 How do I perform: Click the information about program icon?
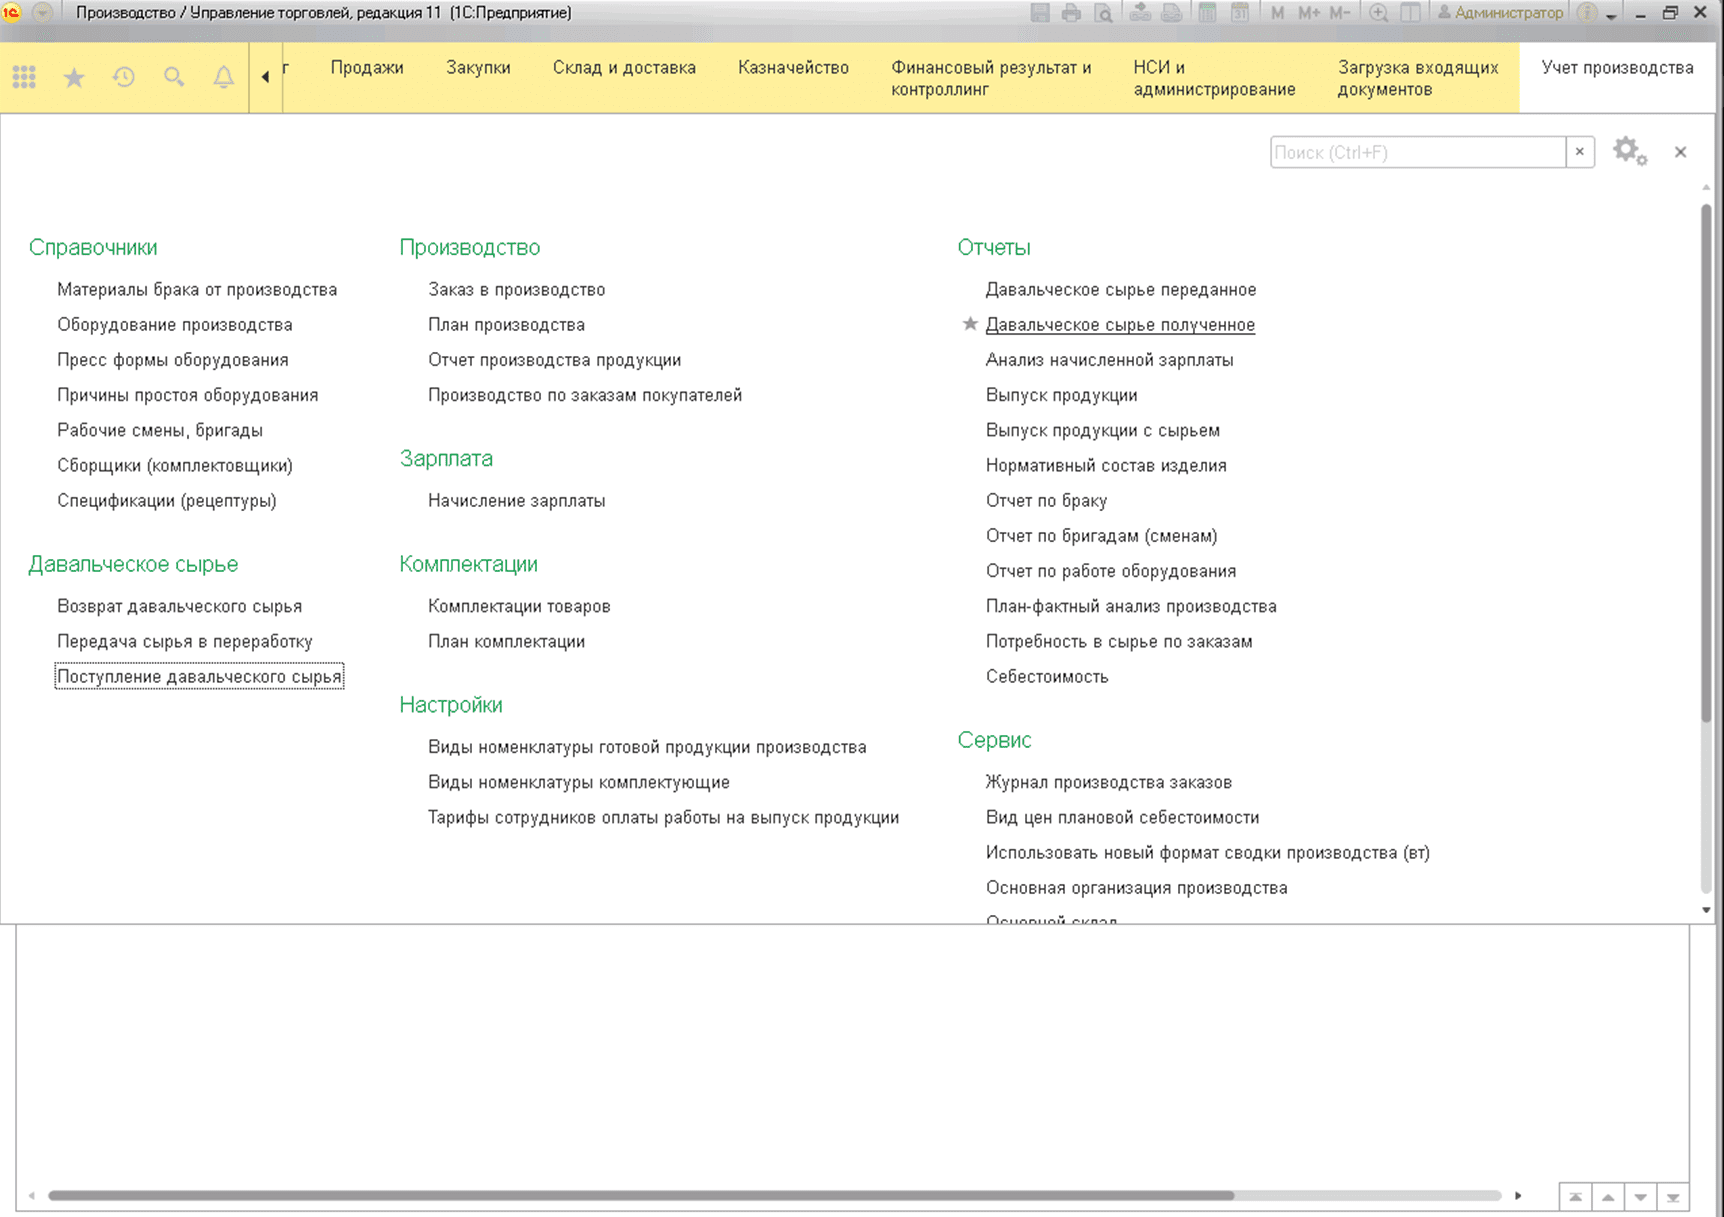pos(1587,13)
